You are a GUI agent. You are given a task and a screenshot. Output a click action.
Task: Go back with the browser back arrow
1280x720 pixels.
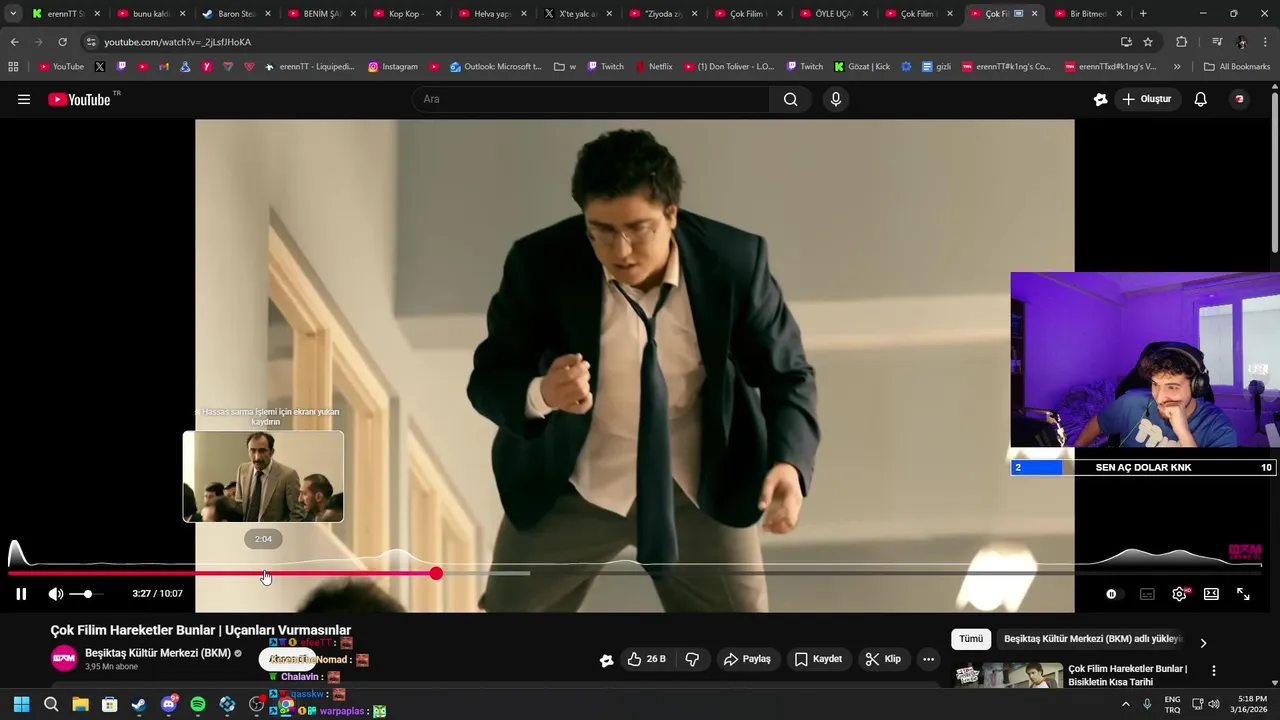click(x=14, y=42)
